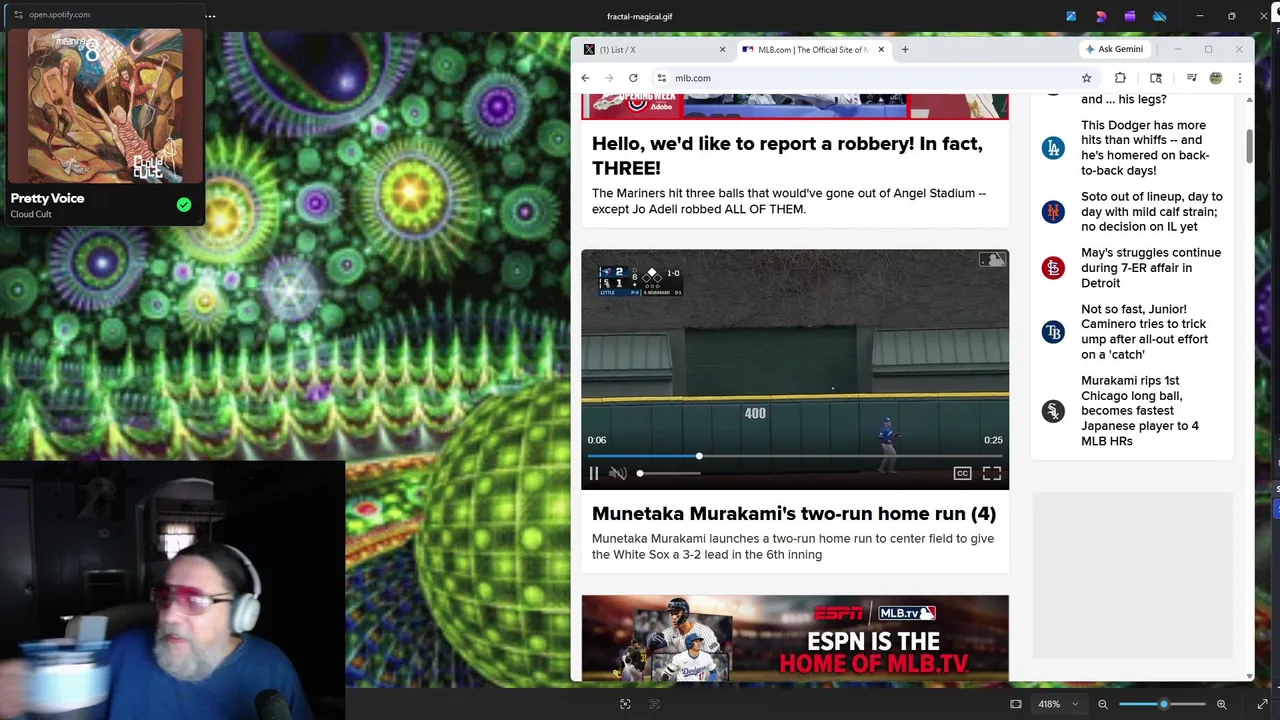The height and width of the screenshot is (720, 1280).
Task: Click the Mets team logo icon
Action: pyautogui.click(x=1053, y=212)
